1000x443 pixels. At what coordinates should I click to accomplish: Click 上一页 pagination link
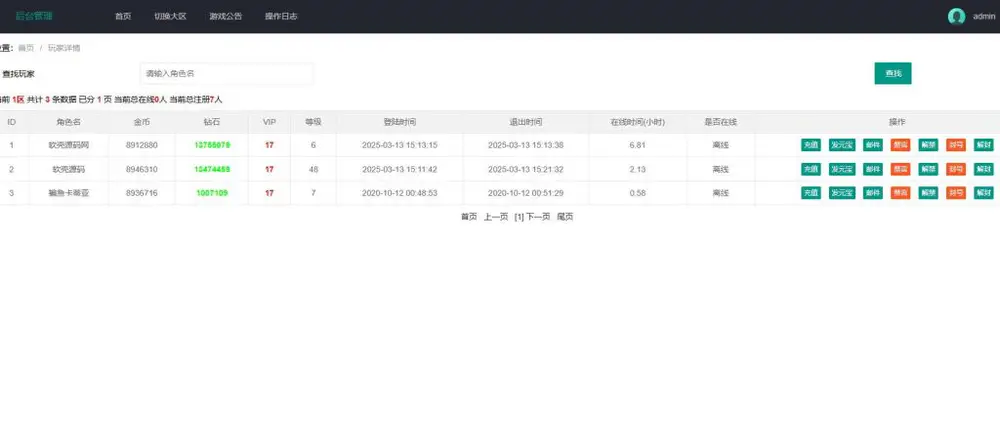(496, 217)
